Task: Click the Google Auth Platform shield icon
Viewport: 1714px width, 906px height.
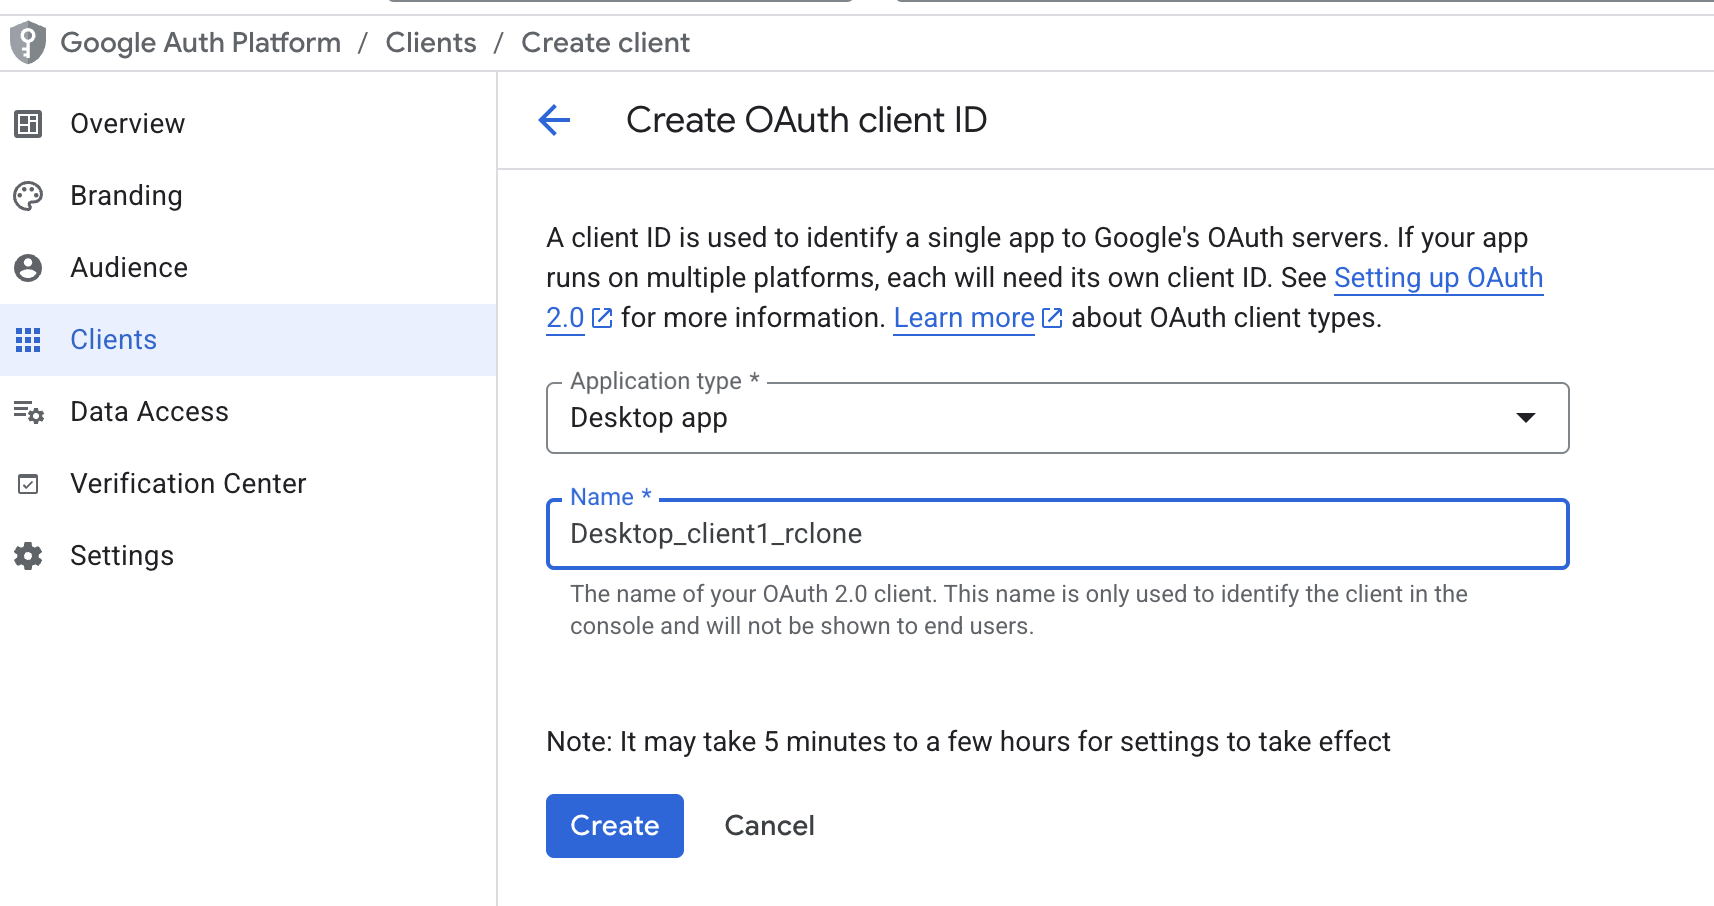Action: (x=28, y=43)
